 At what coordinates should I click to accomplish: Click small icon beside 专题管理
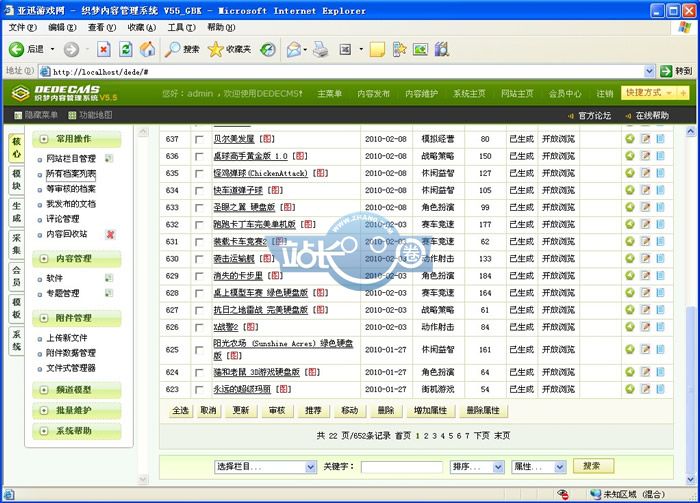(109, 293)
